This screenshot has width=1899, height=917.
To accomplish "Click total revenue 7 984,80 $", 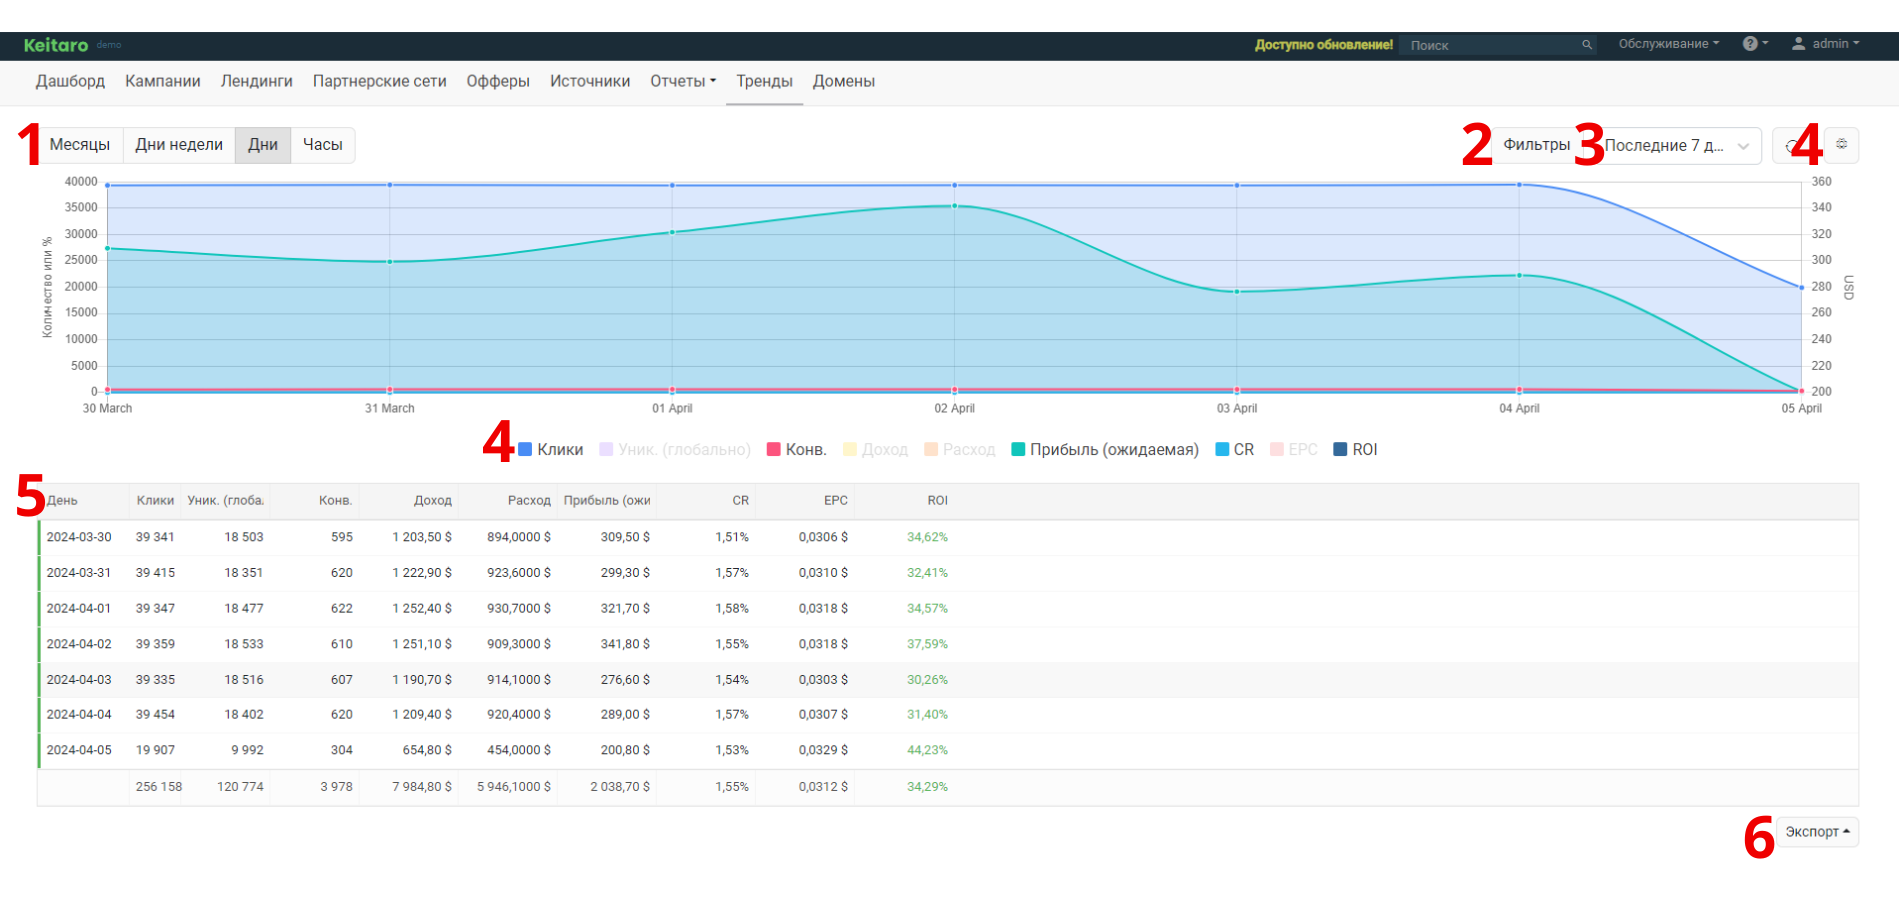I will tap(422, 787).
